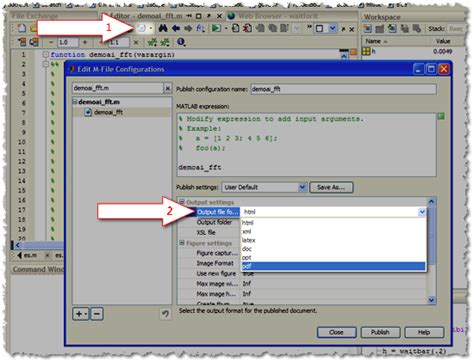This screenshot has height=362, width=474.
Task: Select the XSL file setting row
Action: click(x=206, y=232)
